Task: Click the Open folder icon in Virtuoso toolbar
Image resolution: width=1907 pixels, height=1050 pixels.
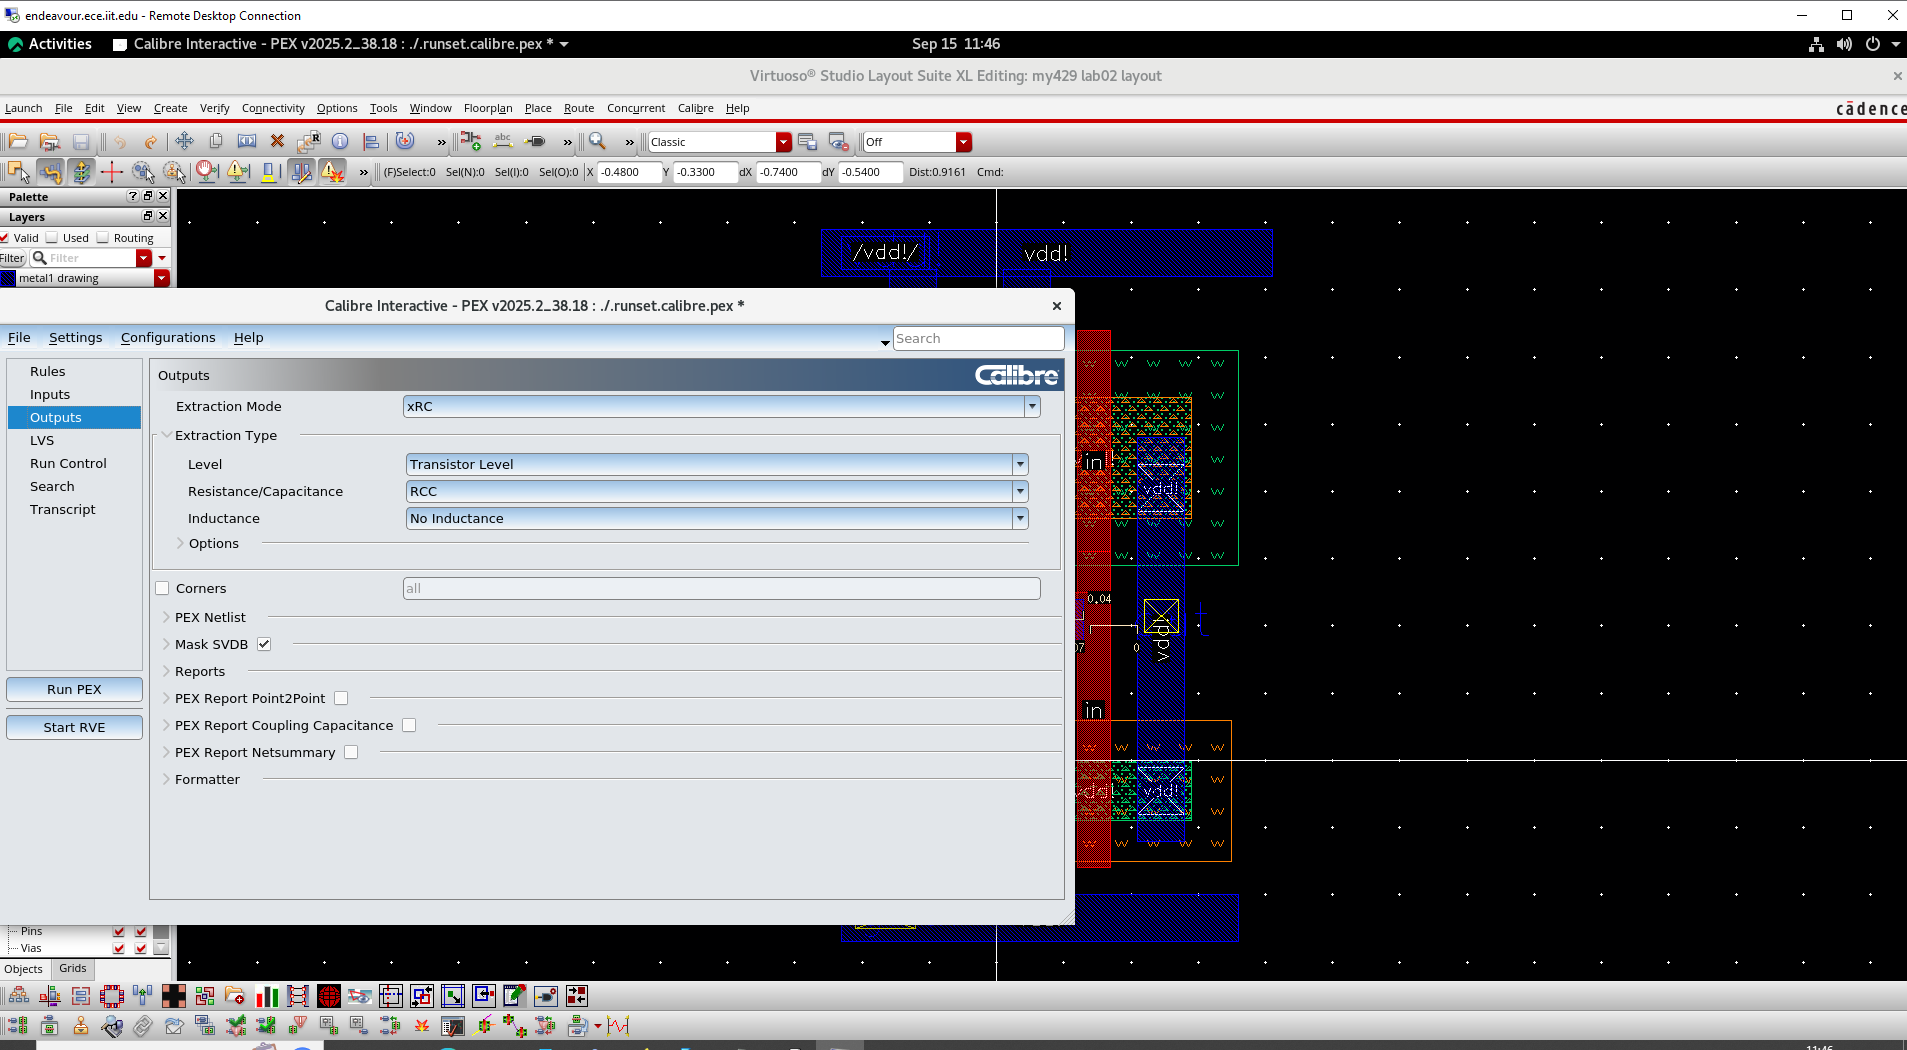Action: pyautogui.click(x=18, y=142)
